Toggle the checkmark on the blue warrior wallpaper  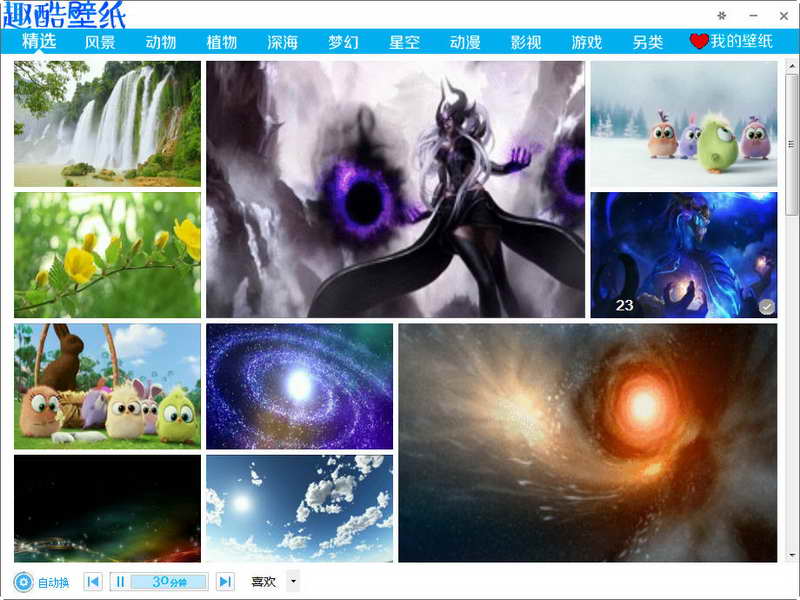pos(766,307)
